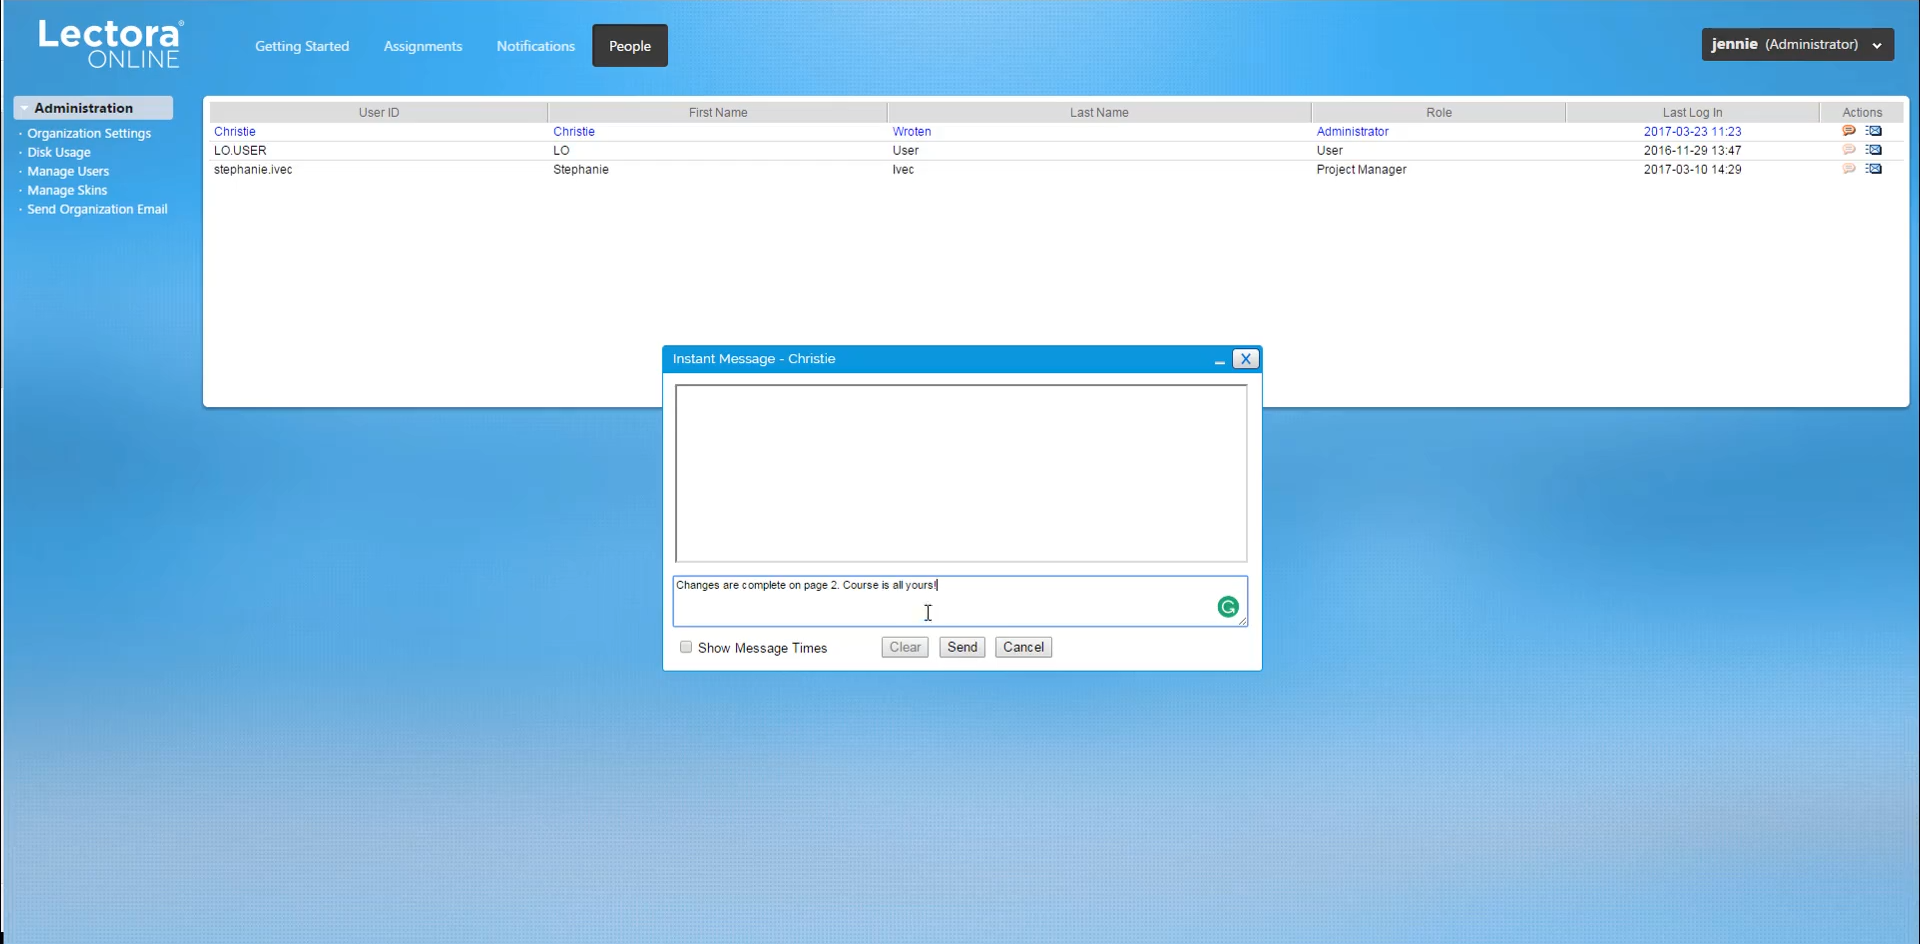Screen dimensions: 1920x944
Task: Click the Lectora Online logo
Action: pyautogui.click(x=110, y=45)
